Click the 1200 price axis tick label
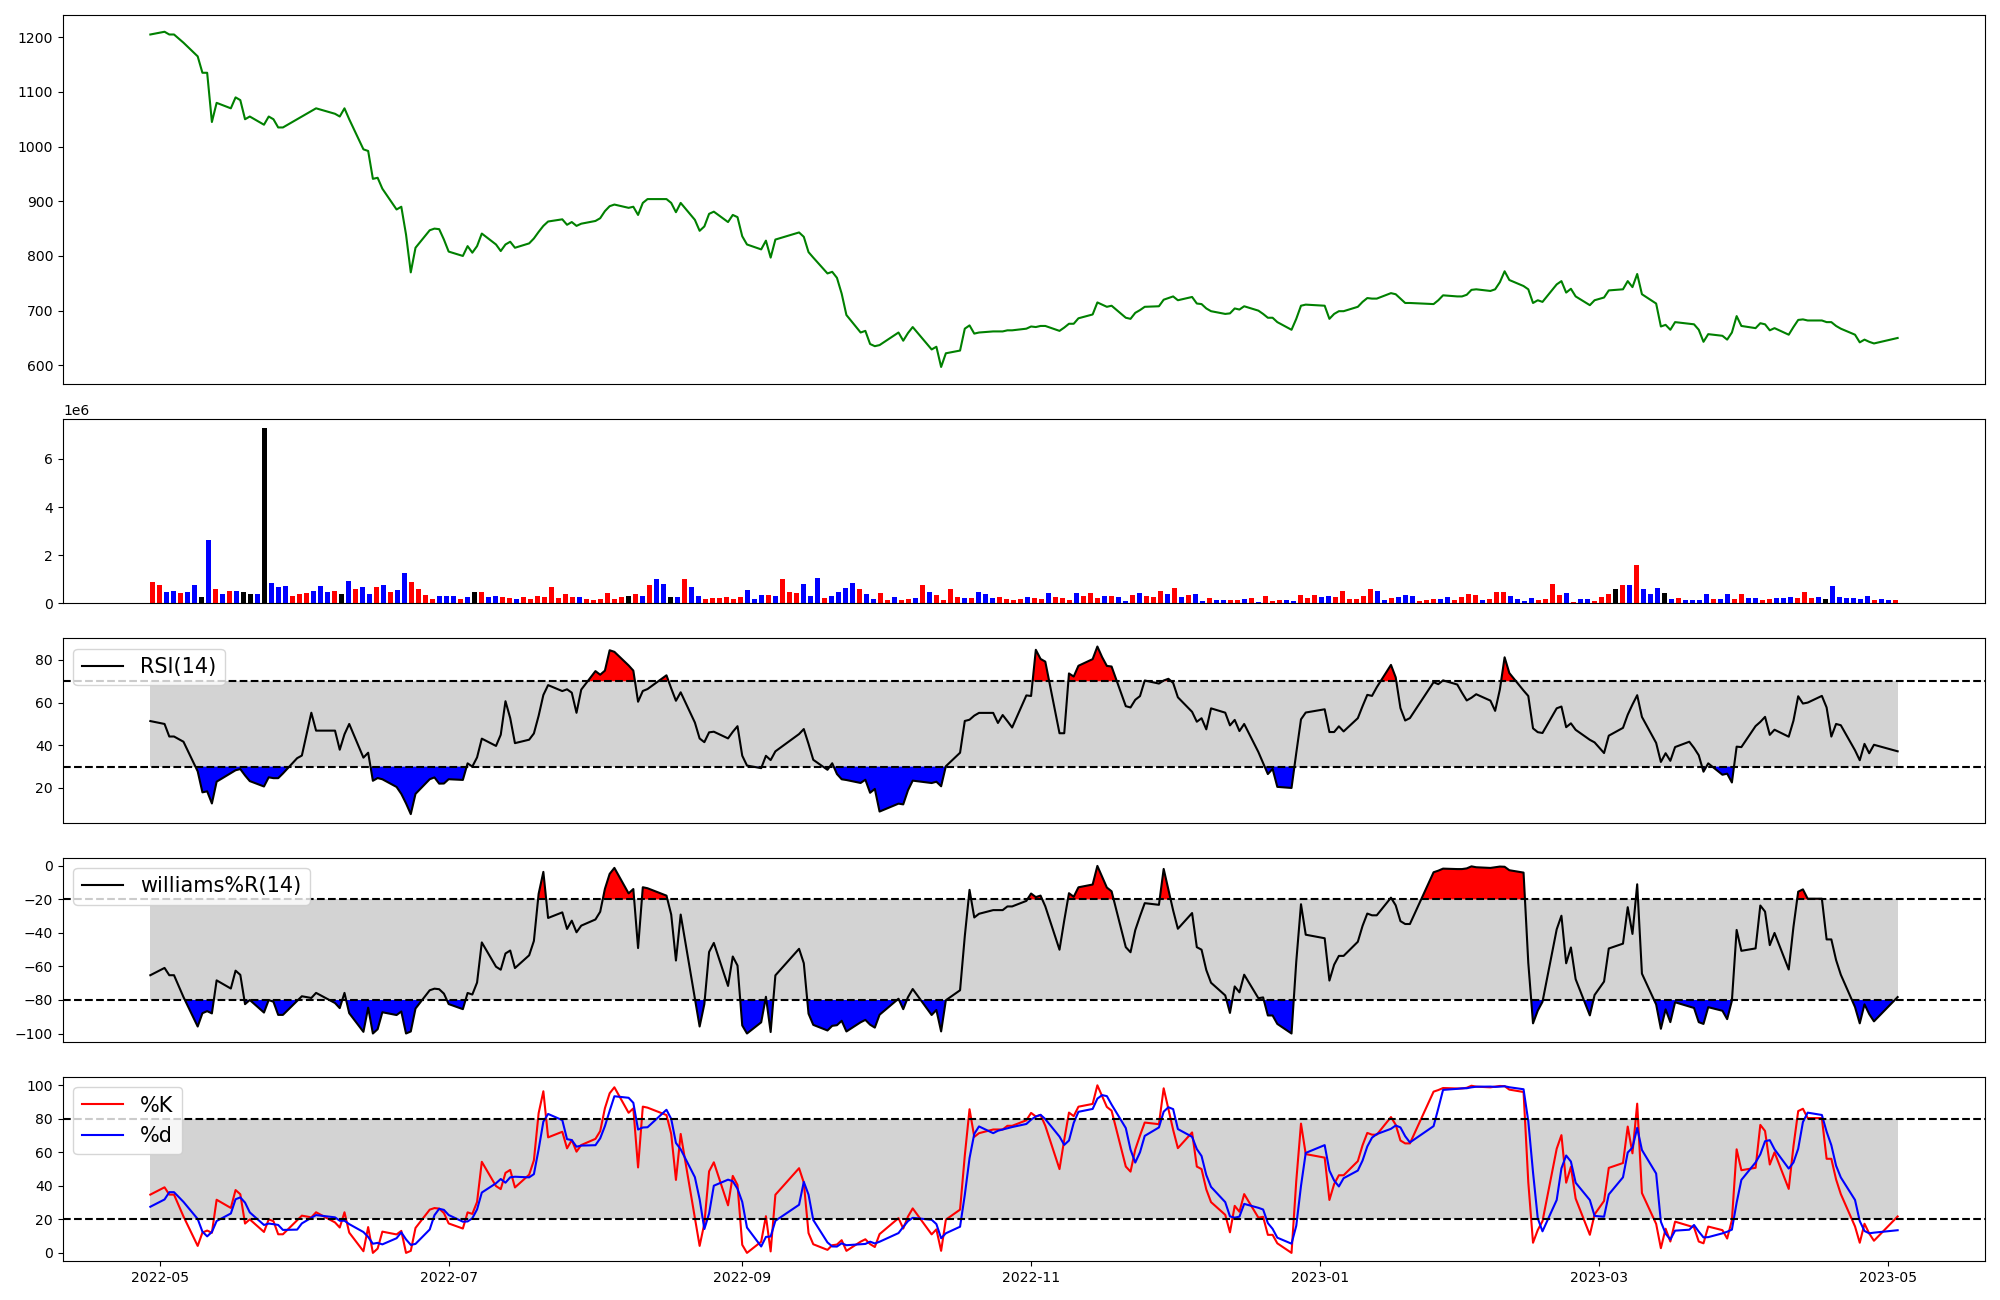The height and width of the screenshot is (1300, 2000). click(35, 38)
